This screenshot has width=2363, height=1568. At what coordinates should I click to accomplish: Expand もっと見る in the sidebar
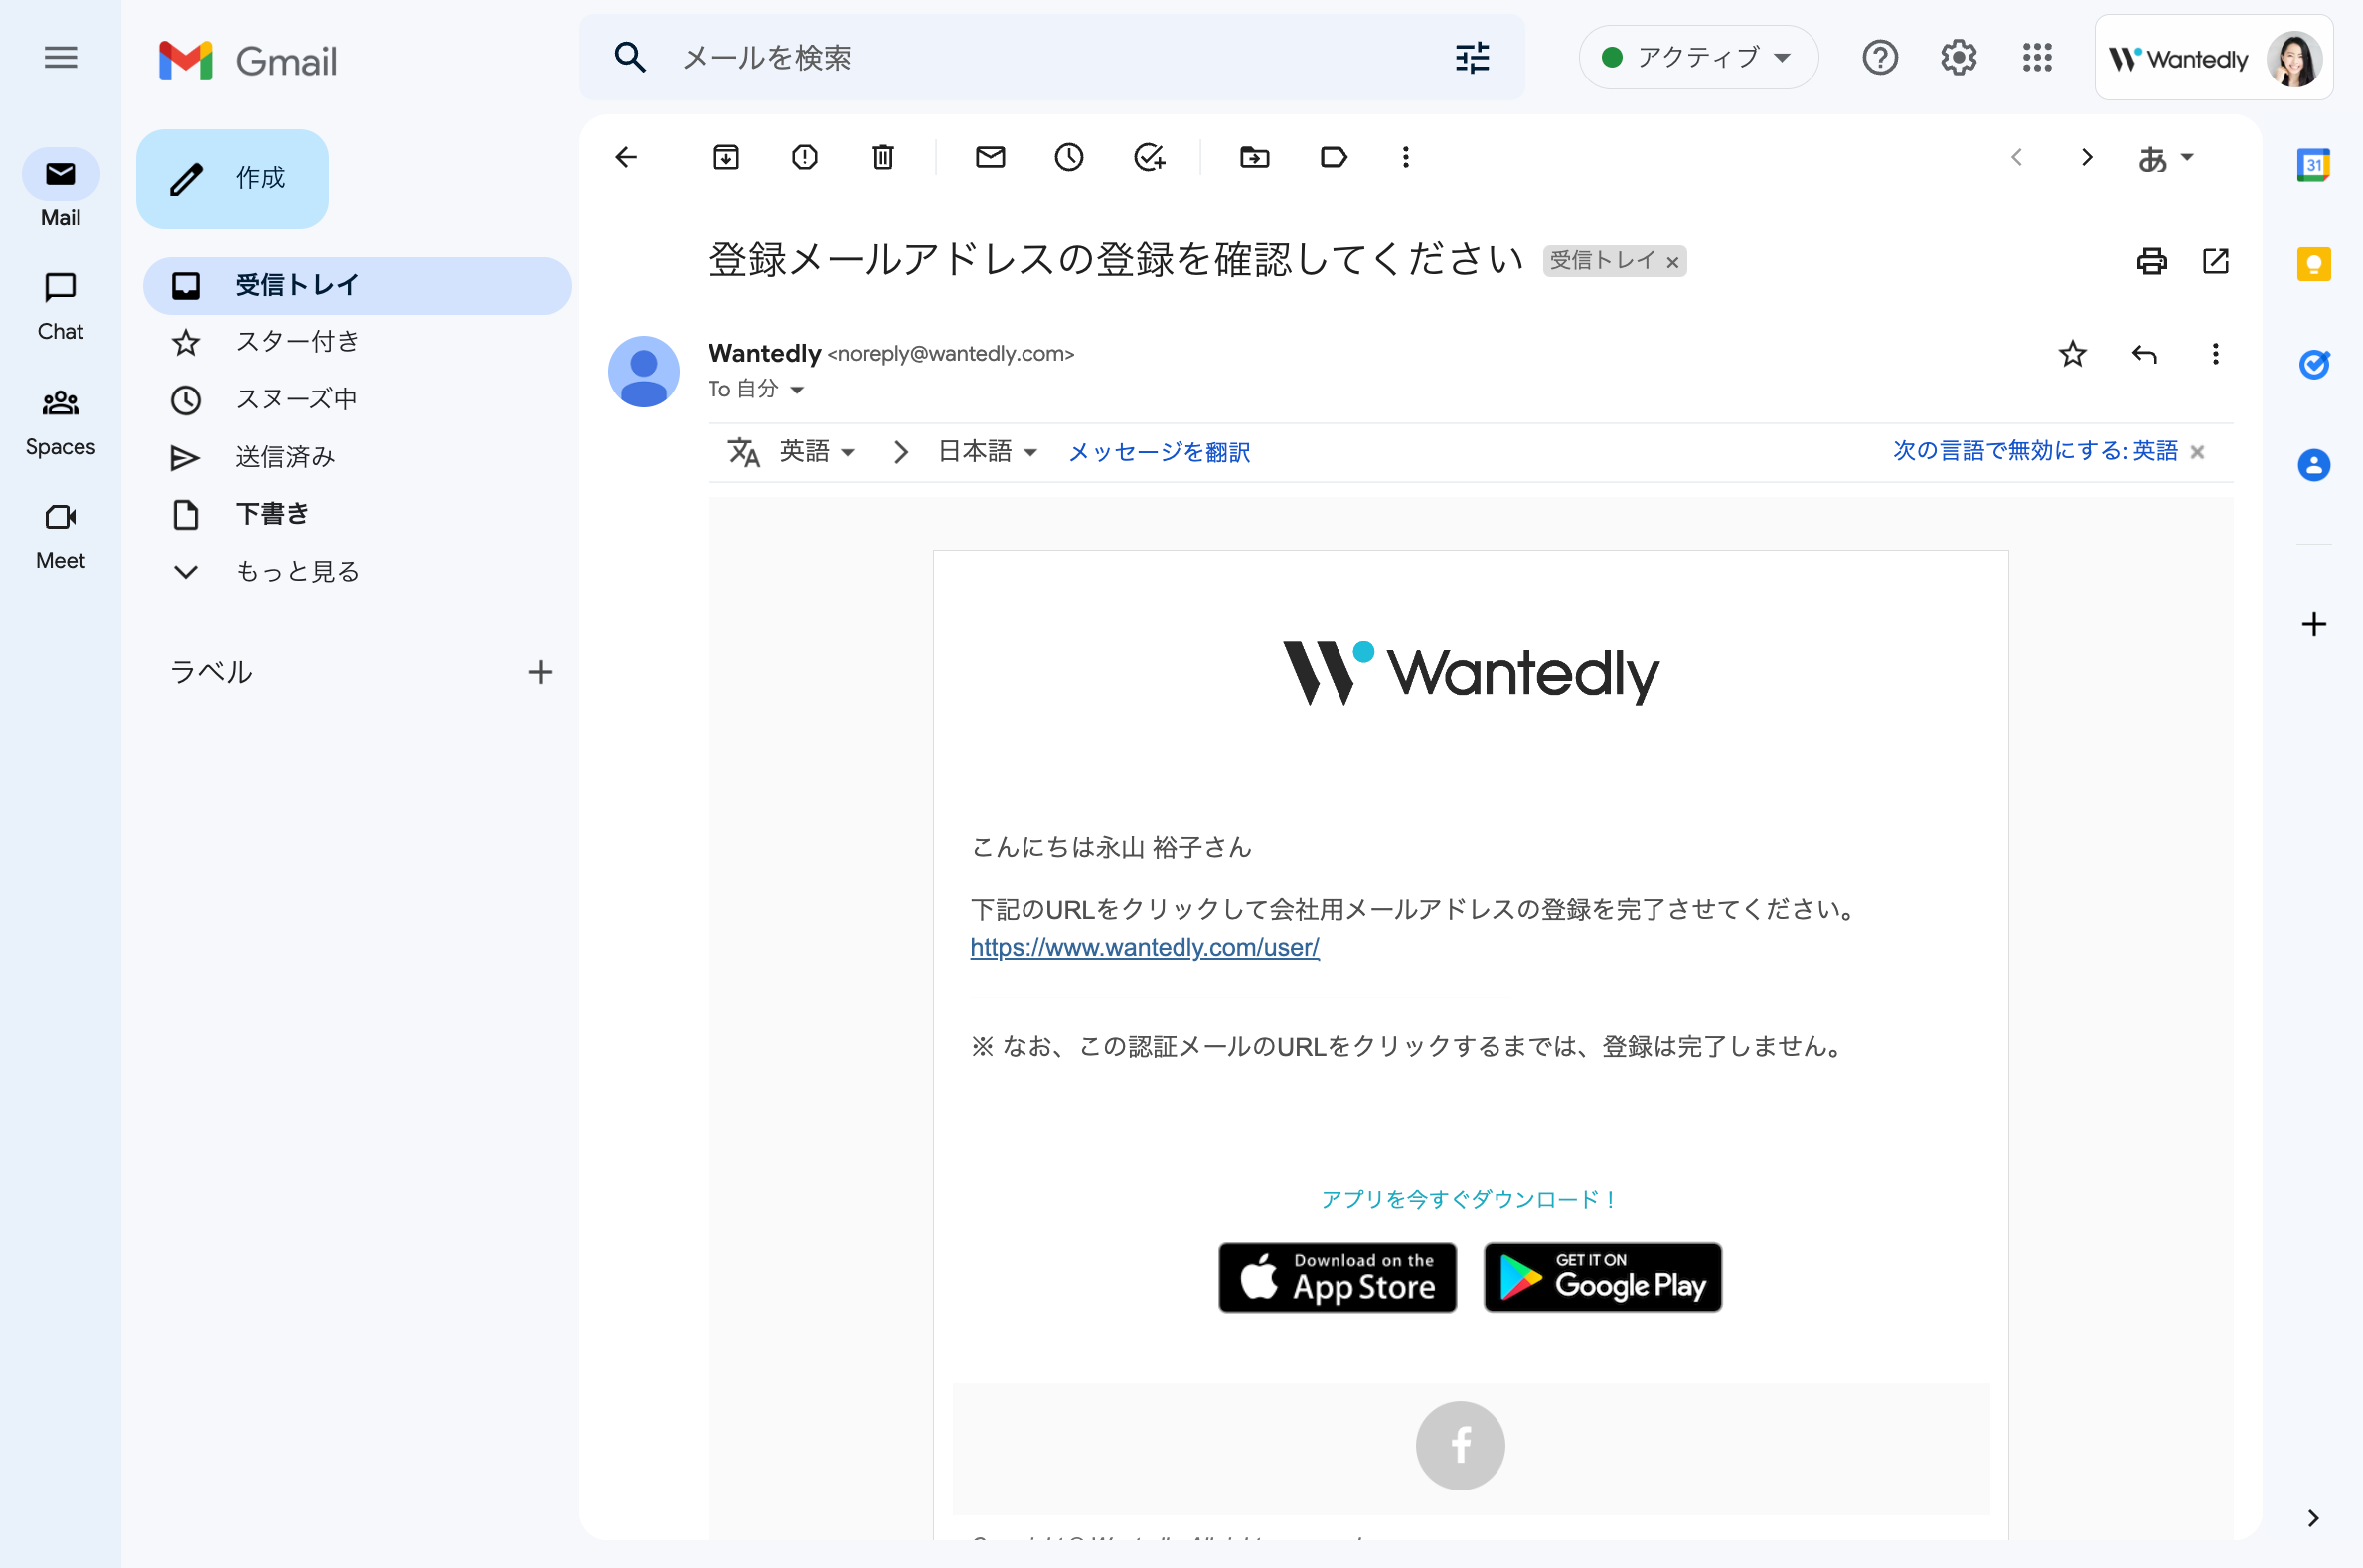297,572
